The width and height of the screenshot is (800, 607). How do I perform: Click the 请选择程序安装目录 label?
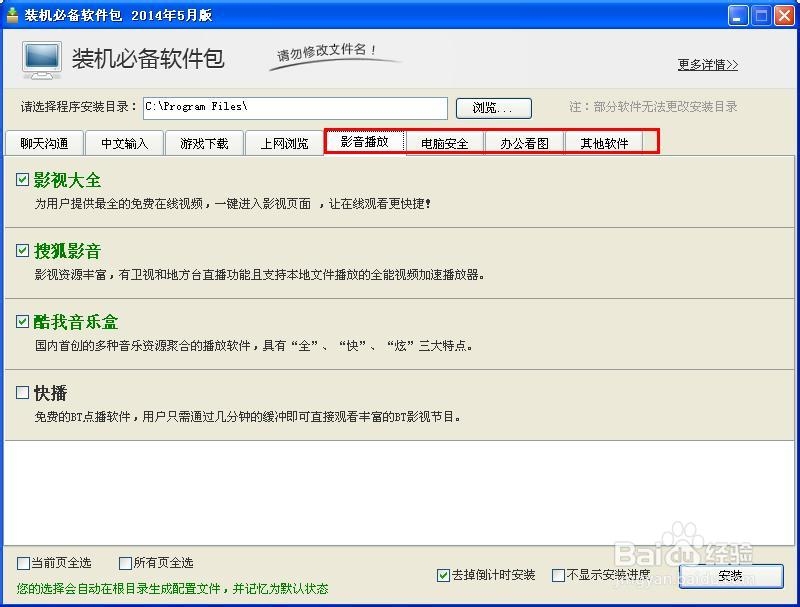(79, 107)
